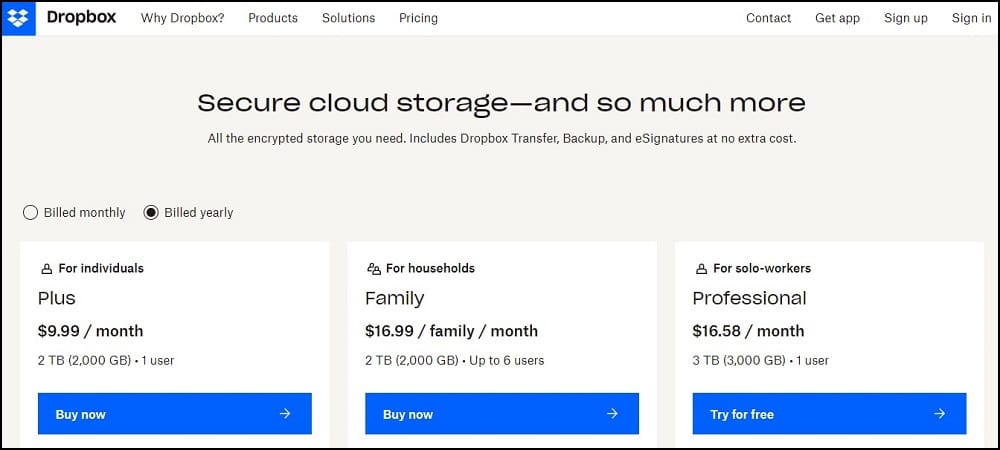Select the Billed monthly radio option
Viewport: 1000px width, 450px height.
30,213
